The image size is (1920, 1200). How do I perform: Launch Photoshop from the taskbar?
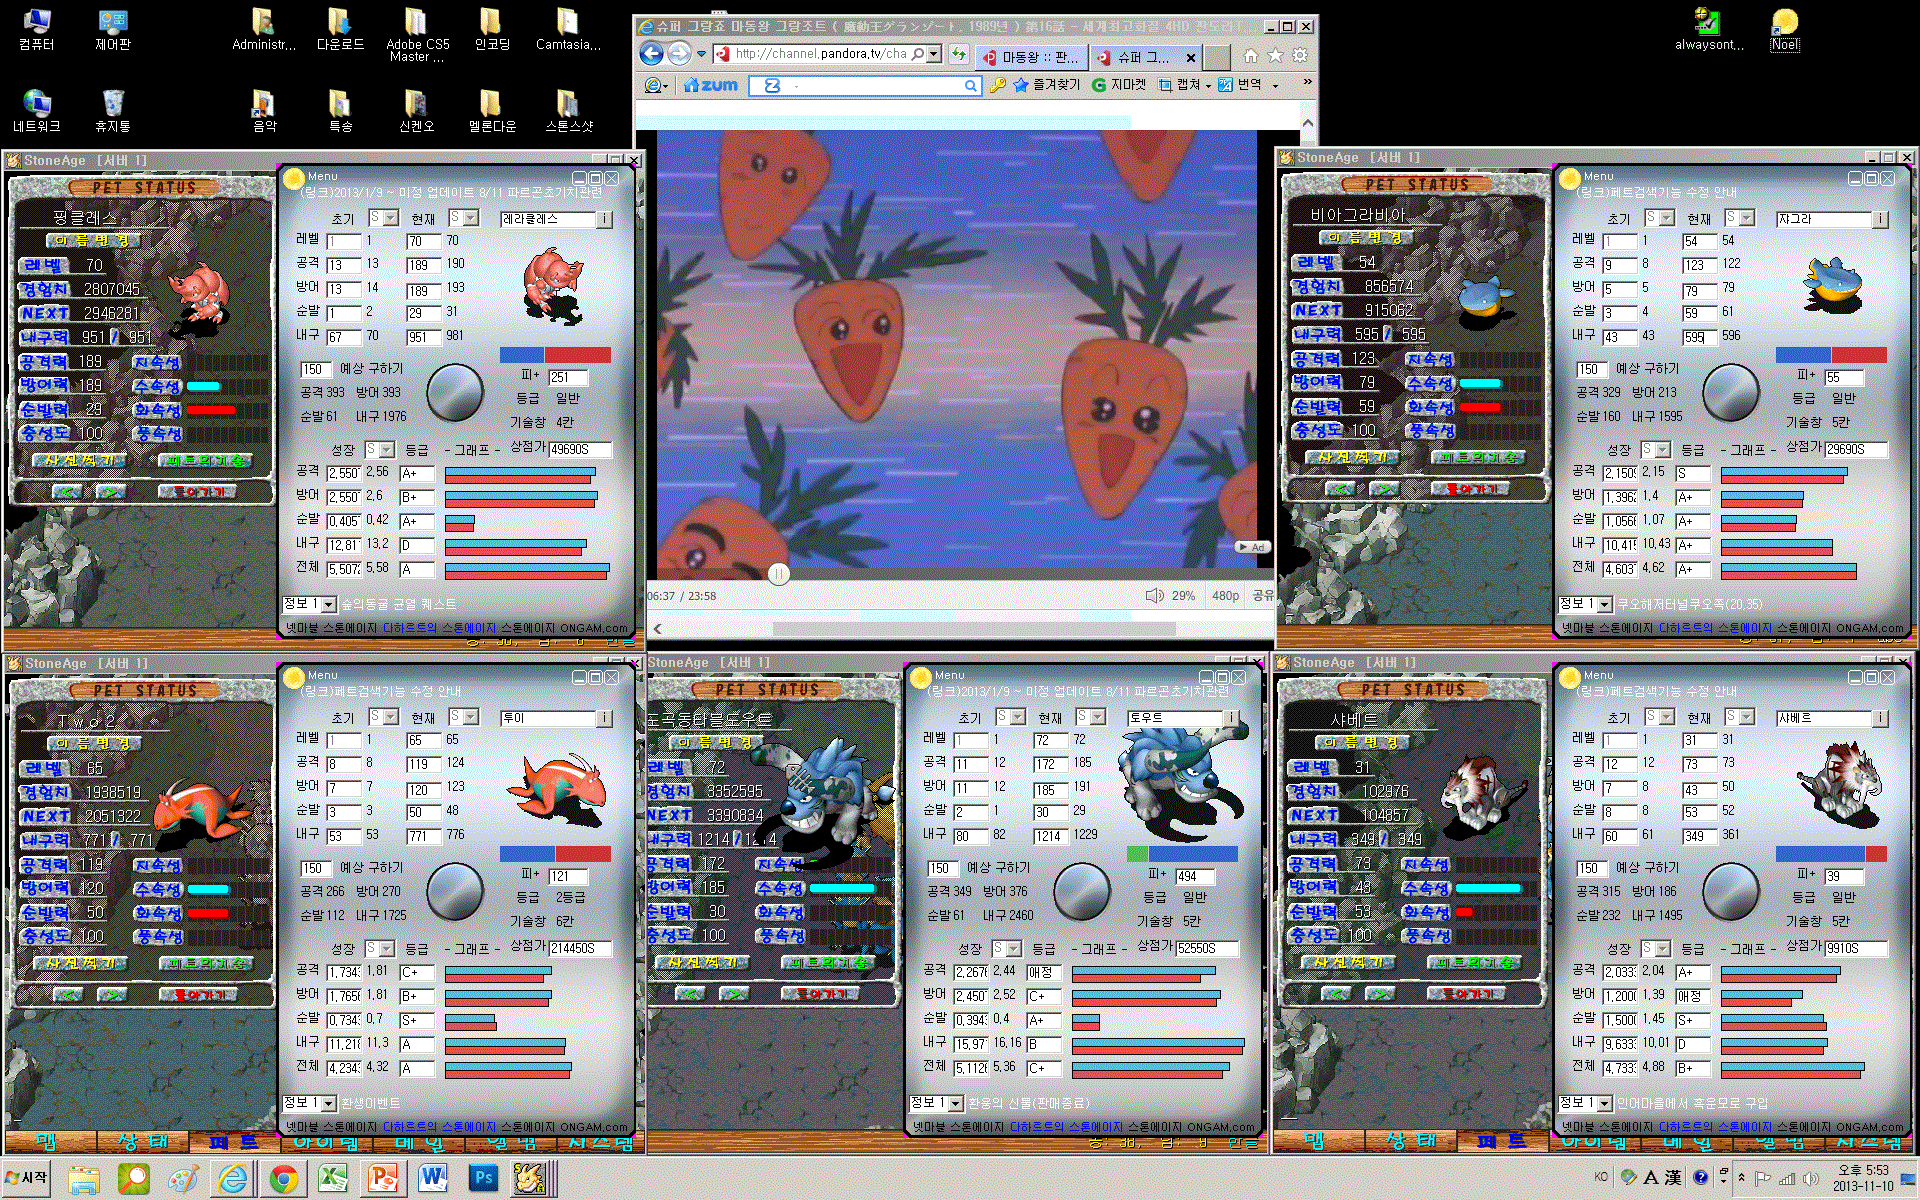483,1178
